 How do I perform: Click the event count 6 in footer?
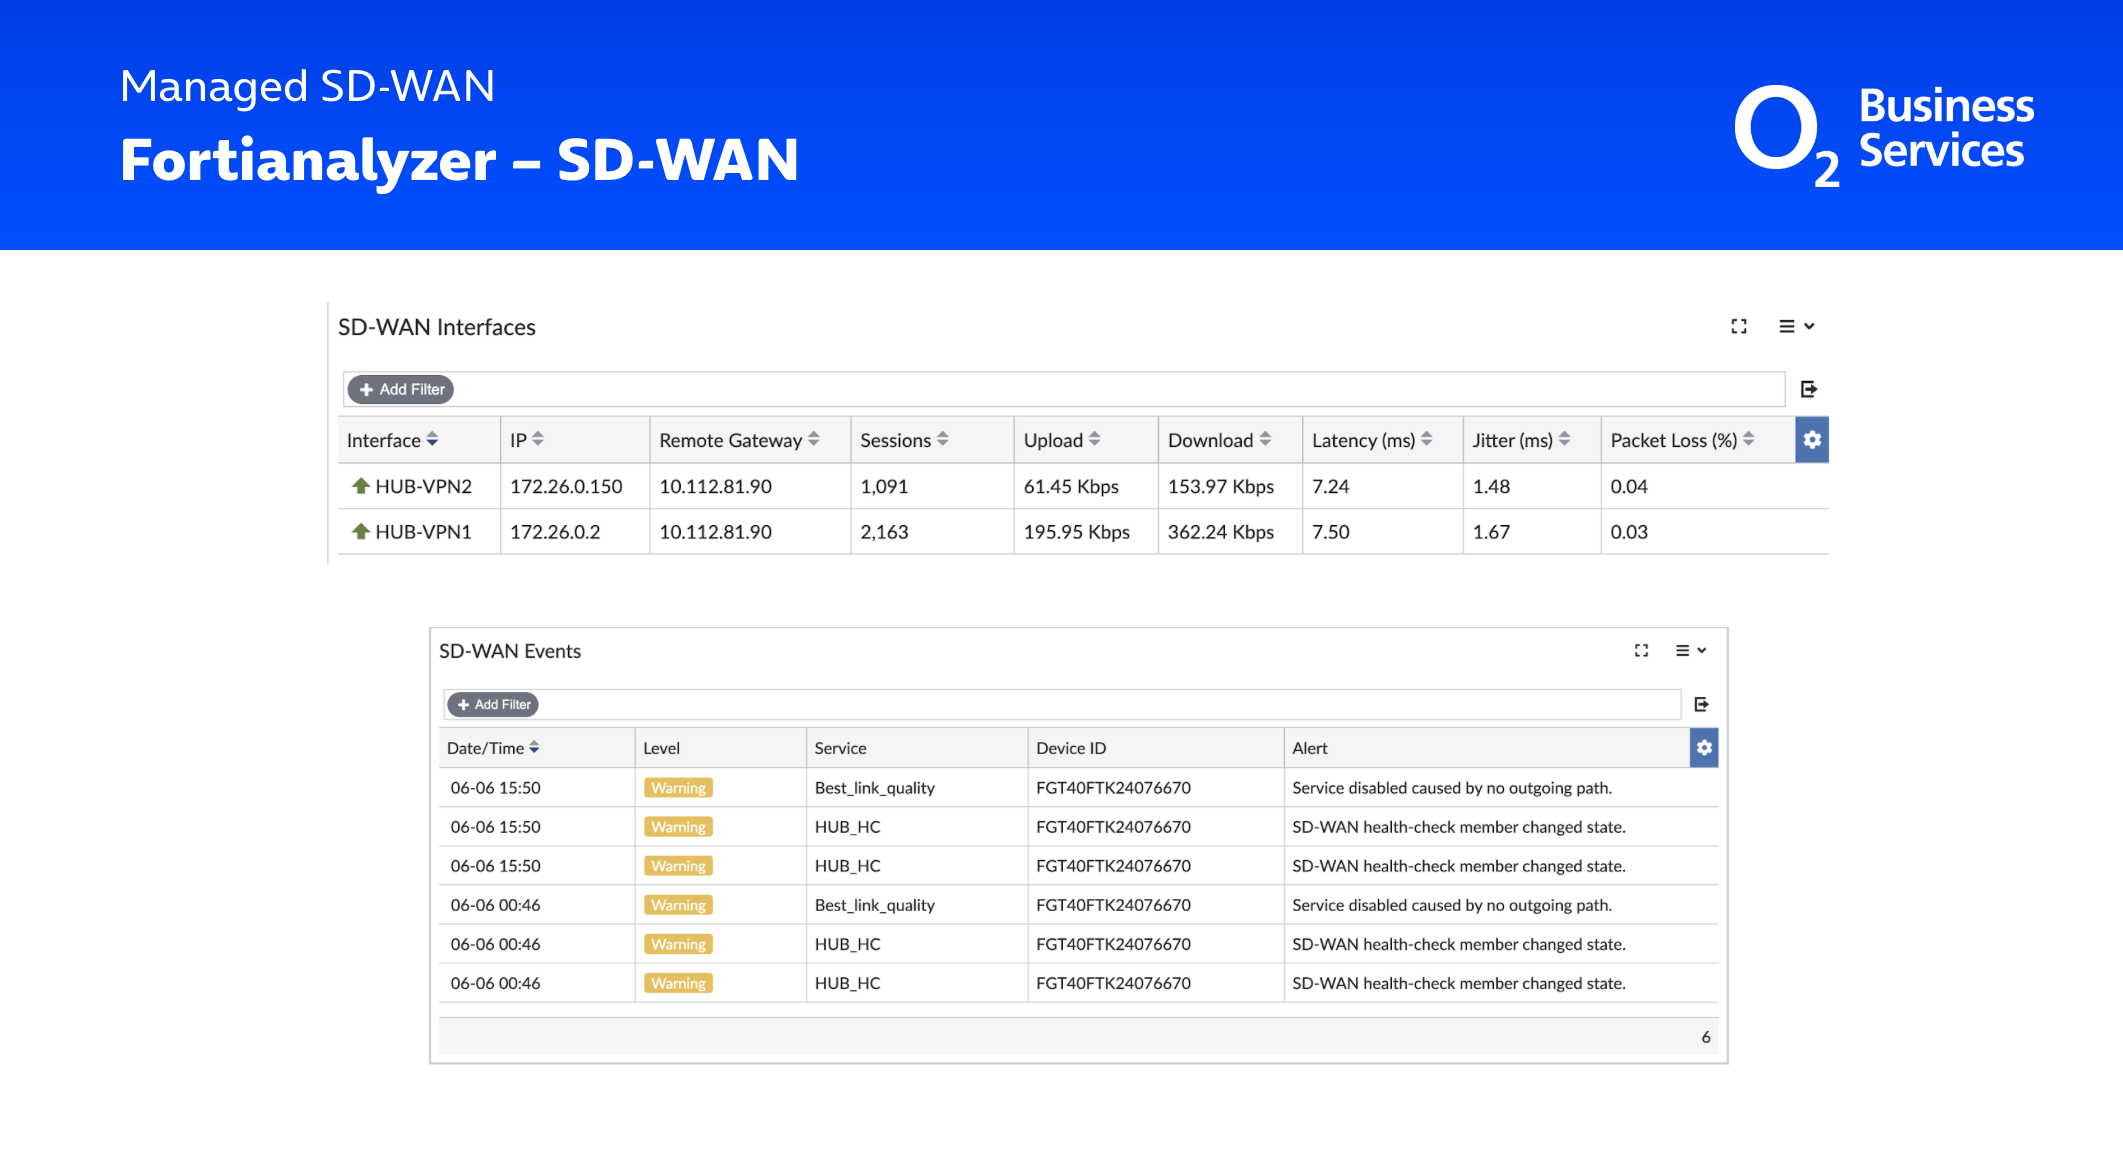pyautogui.click(x=1705, y=1037)
